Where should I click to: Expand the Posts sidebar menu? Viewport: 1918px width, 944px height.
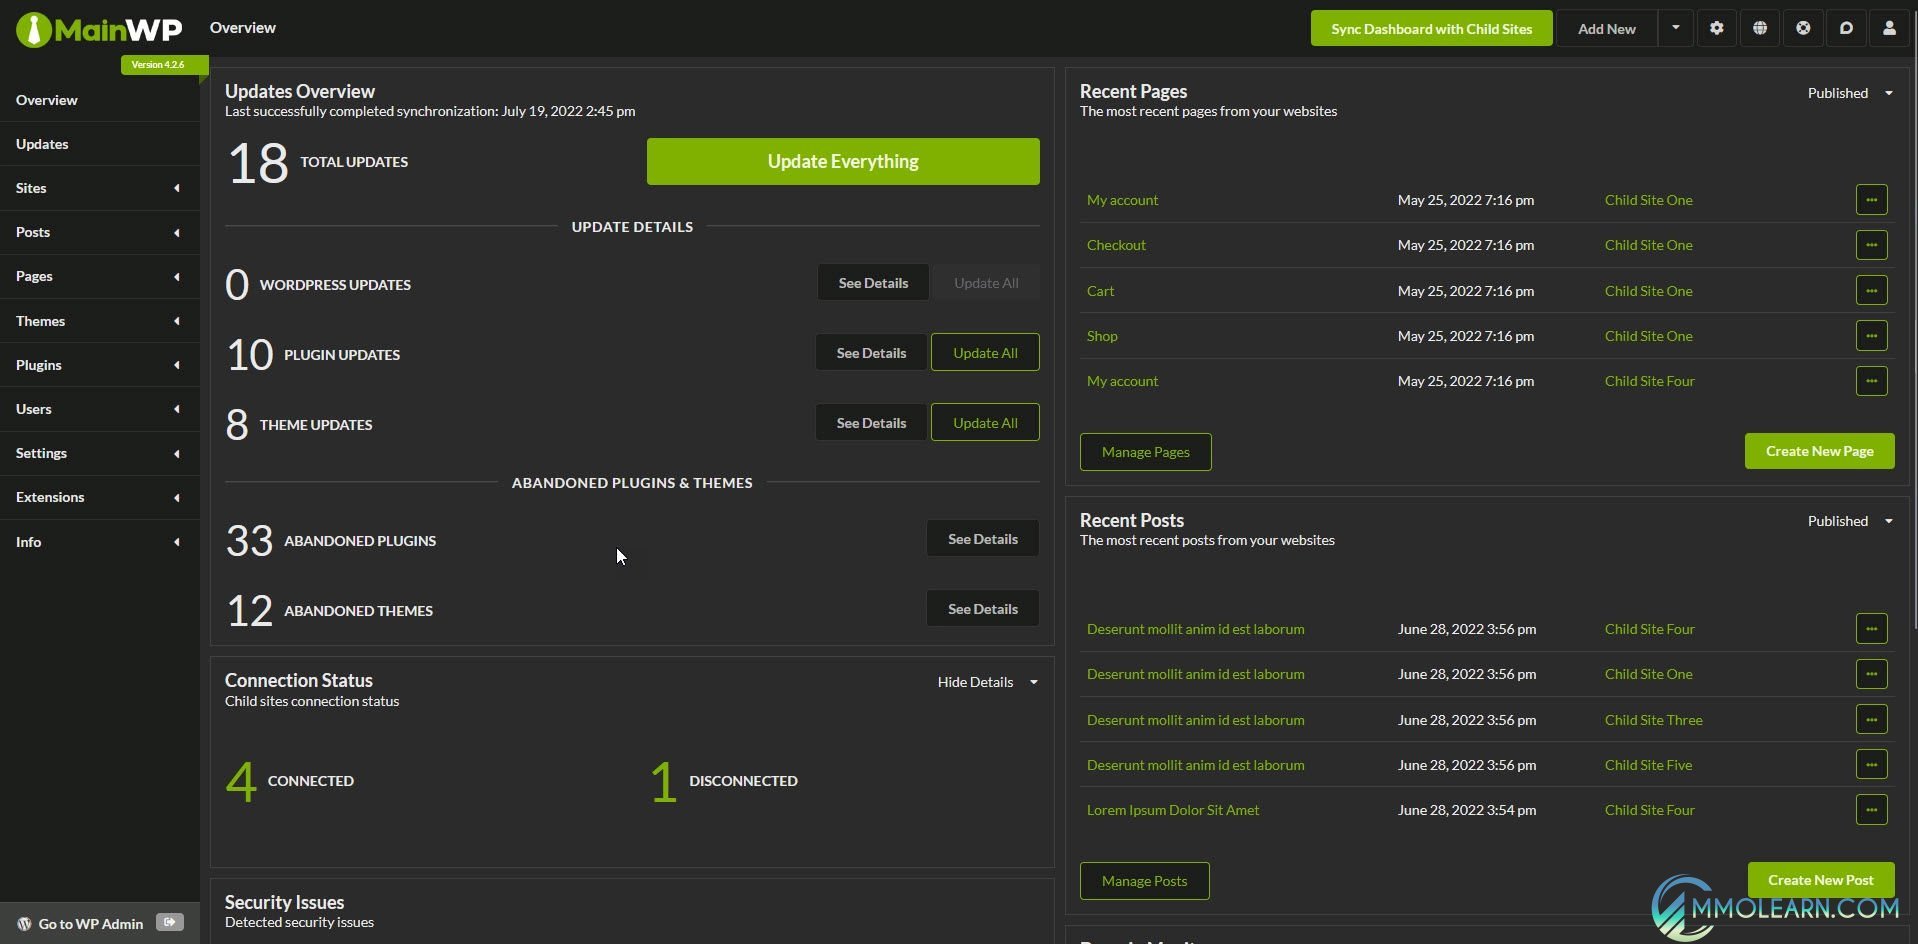[x=99, y=232]
